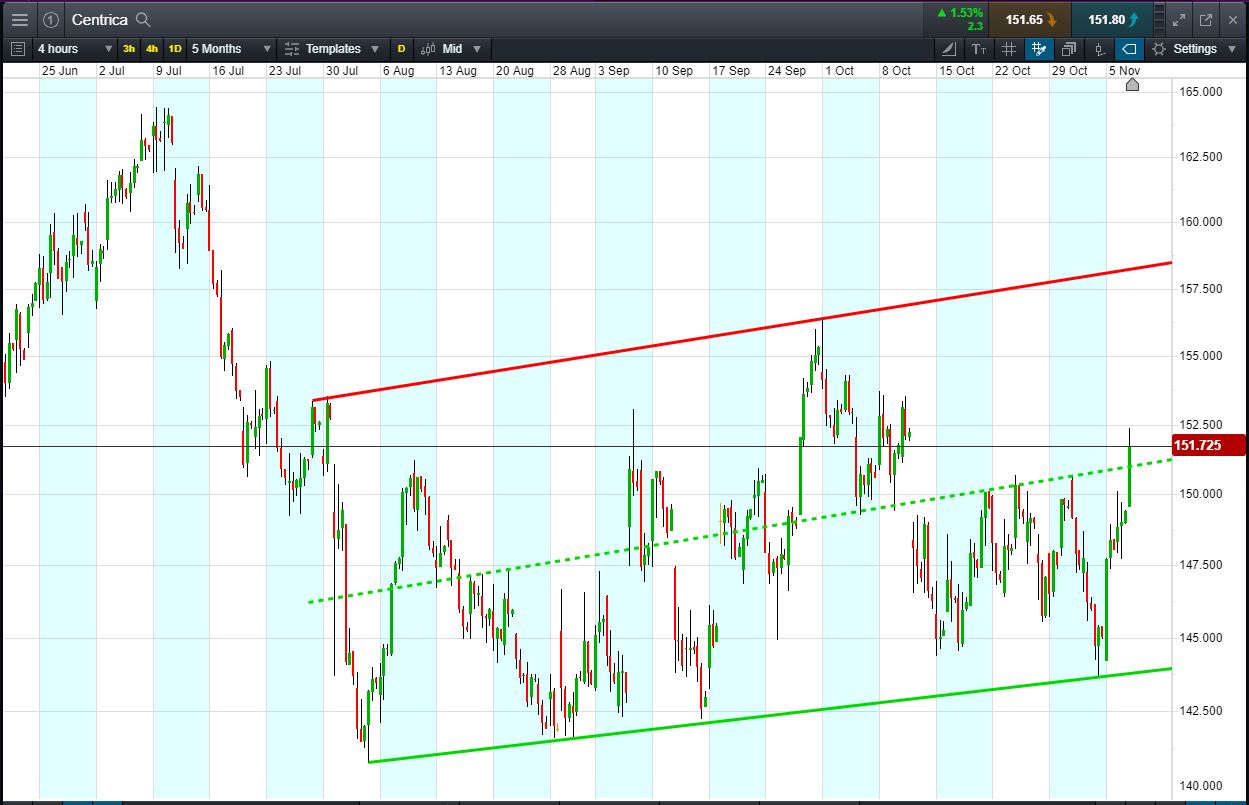The image size is (1249, 805).
Task: Click the 165.000 price axis label
Action: pos(1199,92)
